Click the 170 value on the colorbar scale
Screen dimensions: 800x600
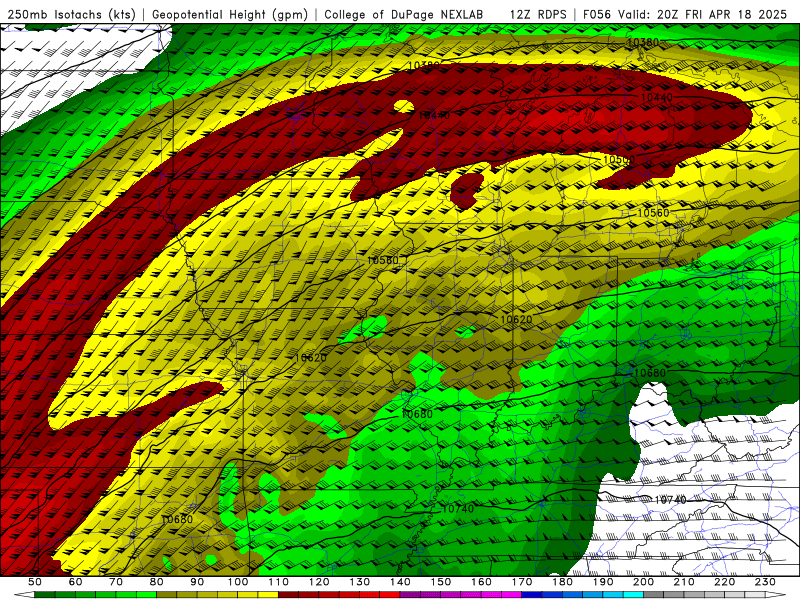[x=522, y=582]
